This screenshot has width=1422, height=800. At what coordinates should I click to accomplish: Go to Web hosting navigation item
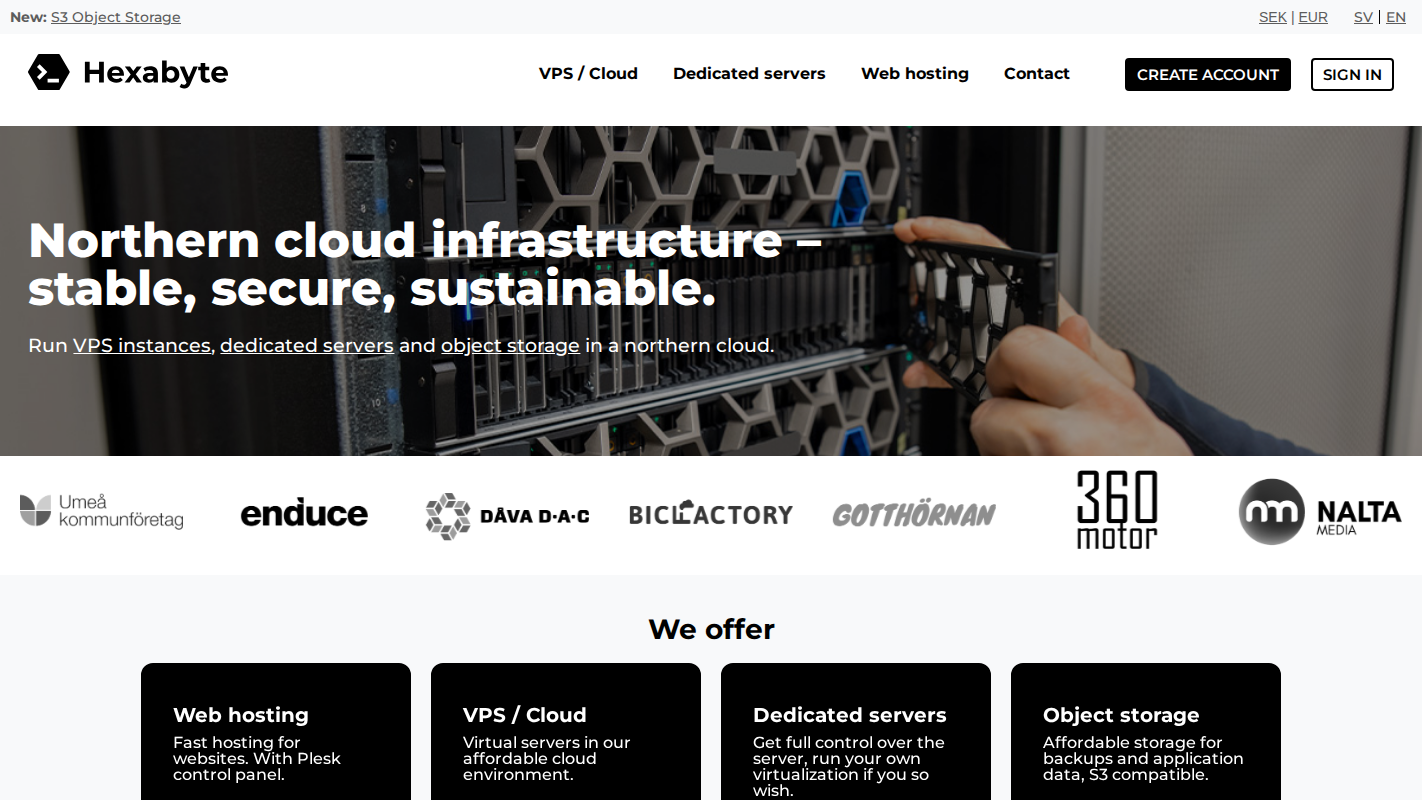(x=915, y=74)
